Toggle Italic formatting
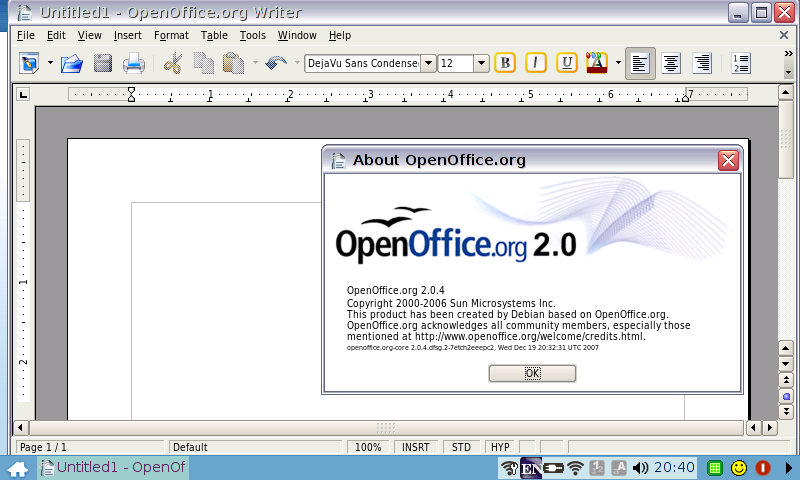800x480 pixels. 536,63
